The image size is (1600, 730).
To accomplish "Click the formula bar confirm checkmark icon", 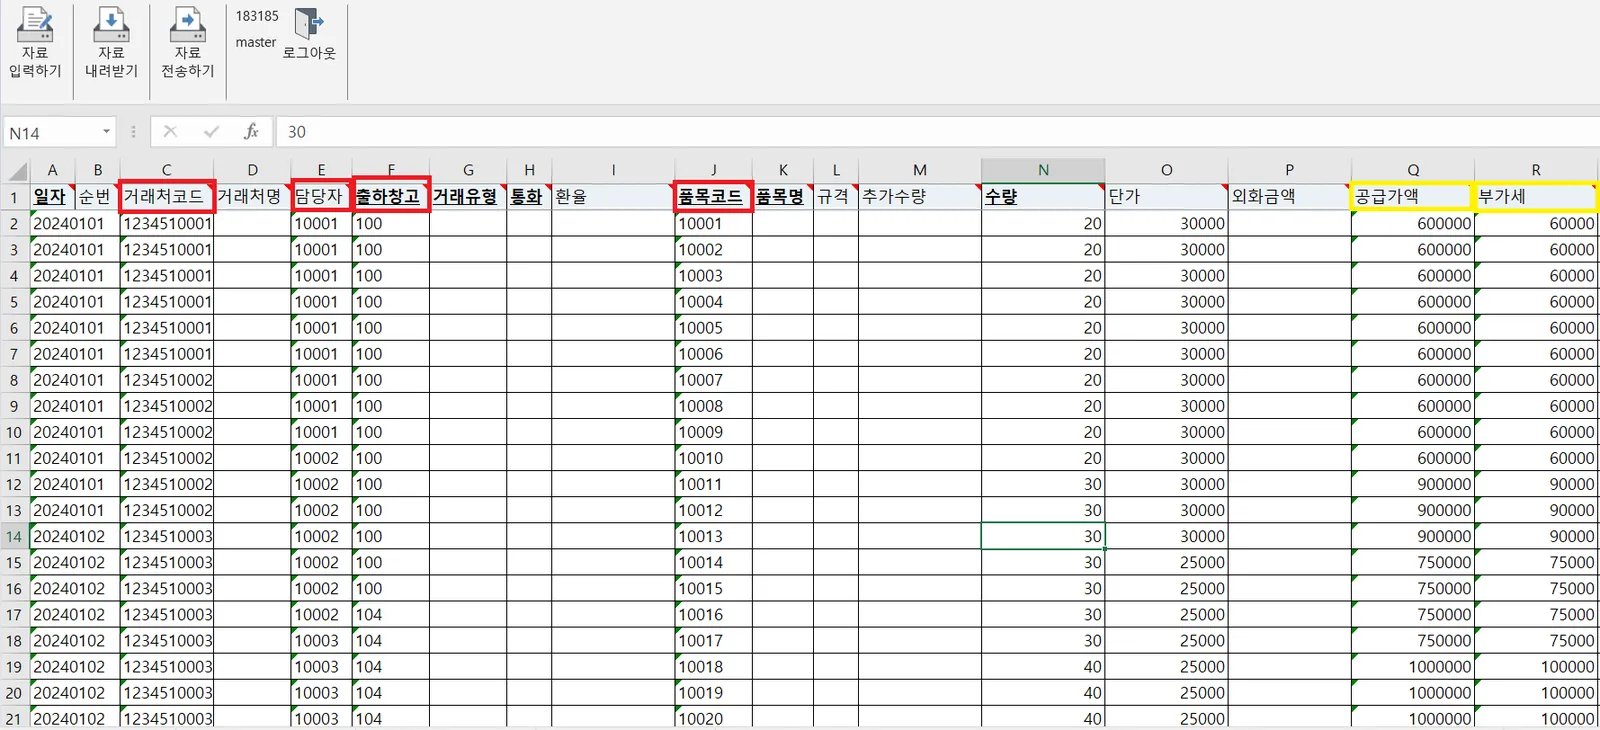I will 211,131.
